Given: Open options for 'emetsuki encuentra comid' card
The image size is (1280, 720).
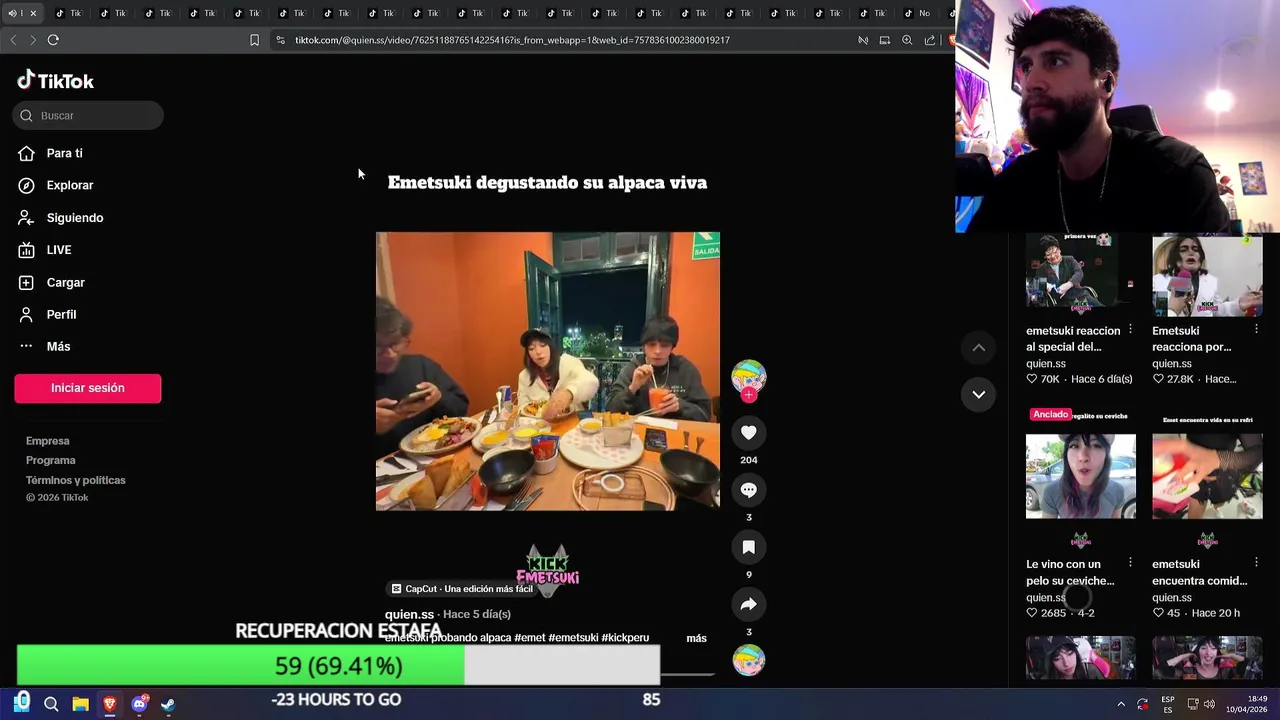Looking at the screenshot, I should click(1256, 563).
